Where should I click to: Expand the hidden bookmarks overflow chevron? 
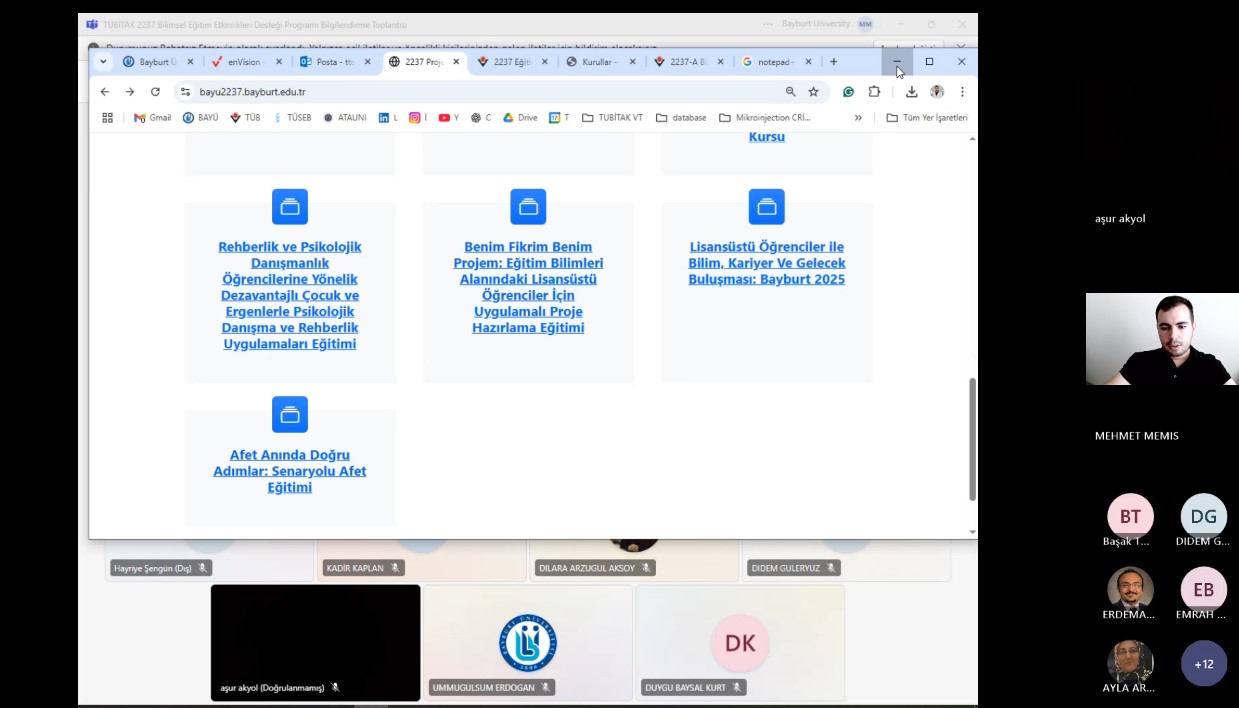point(858,118)
